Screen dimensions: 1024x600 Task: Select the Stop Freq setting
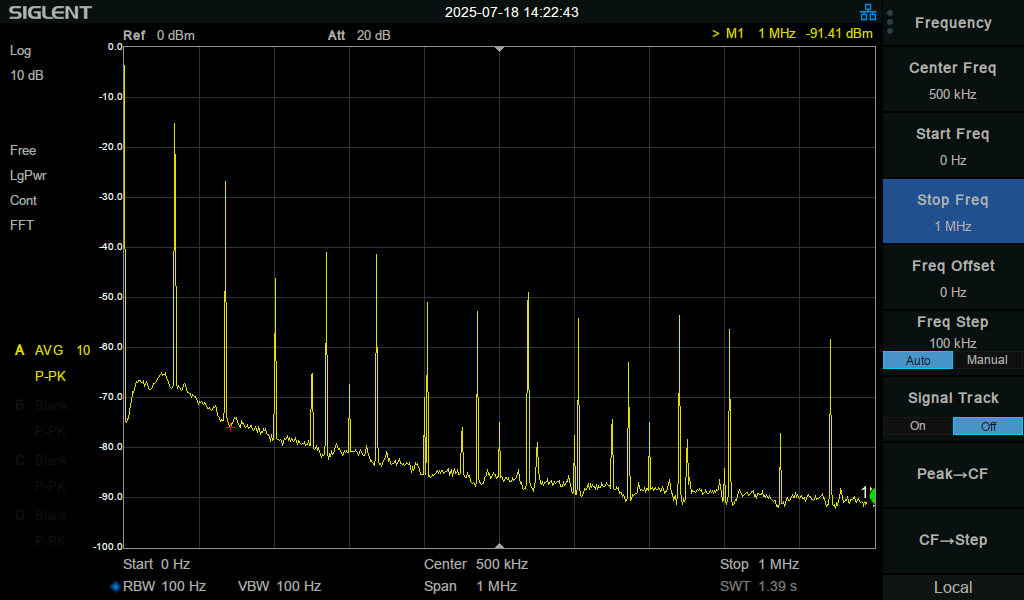click(953, 212)
